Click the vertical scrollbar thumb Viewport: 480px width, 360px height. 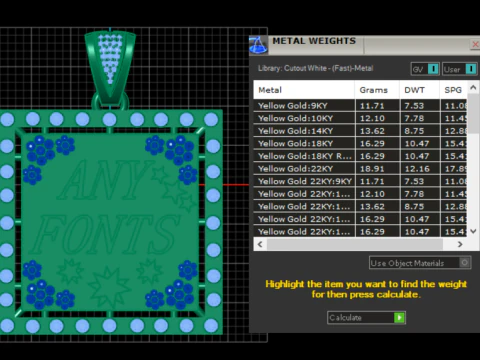click(473, 113)
